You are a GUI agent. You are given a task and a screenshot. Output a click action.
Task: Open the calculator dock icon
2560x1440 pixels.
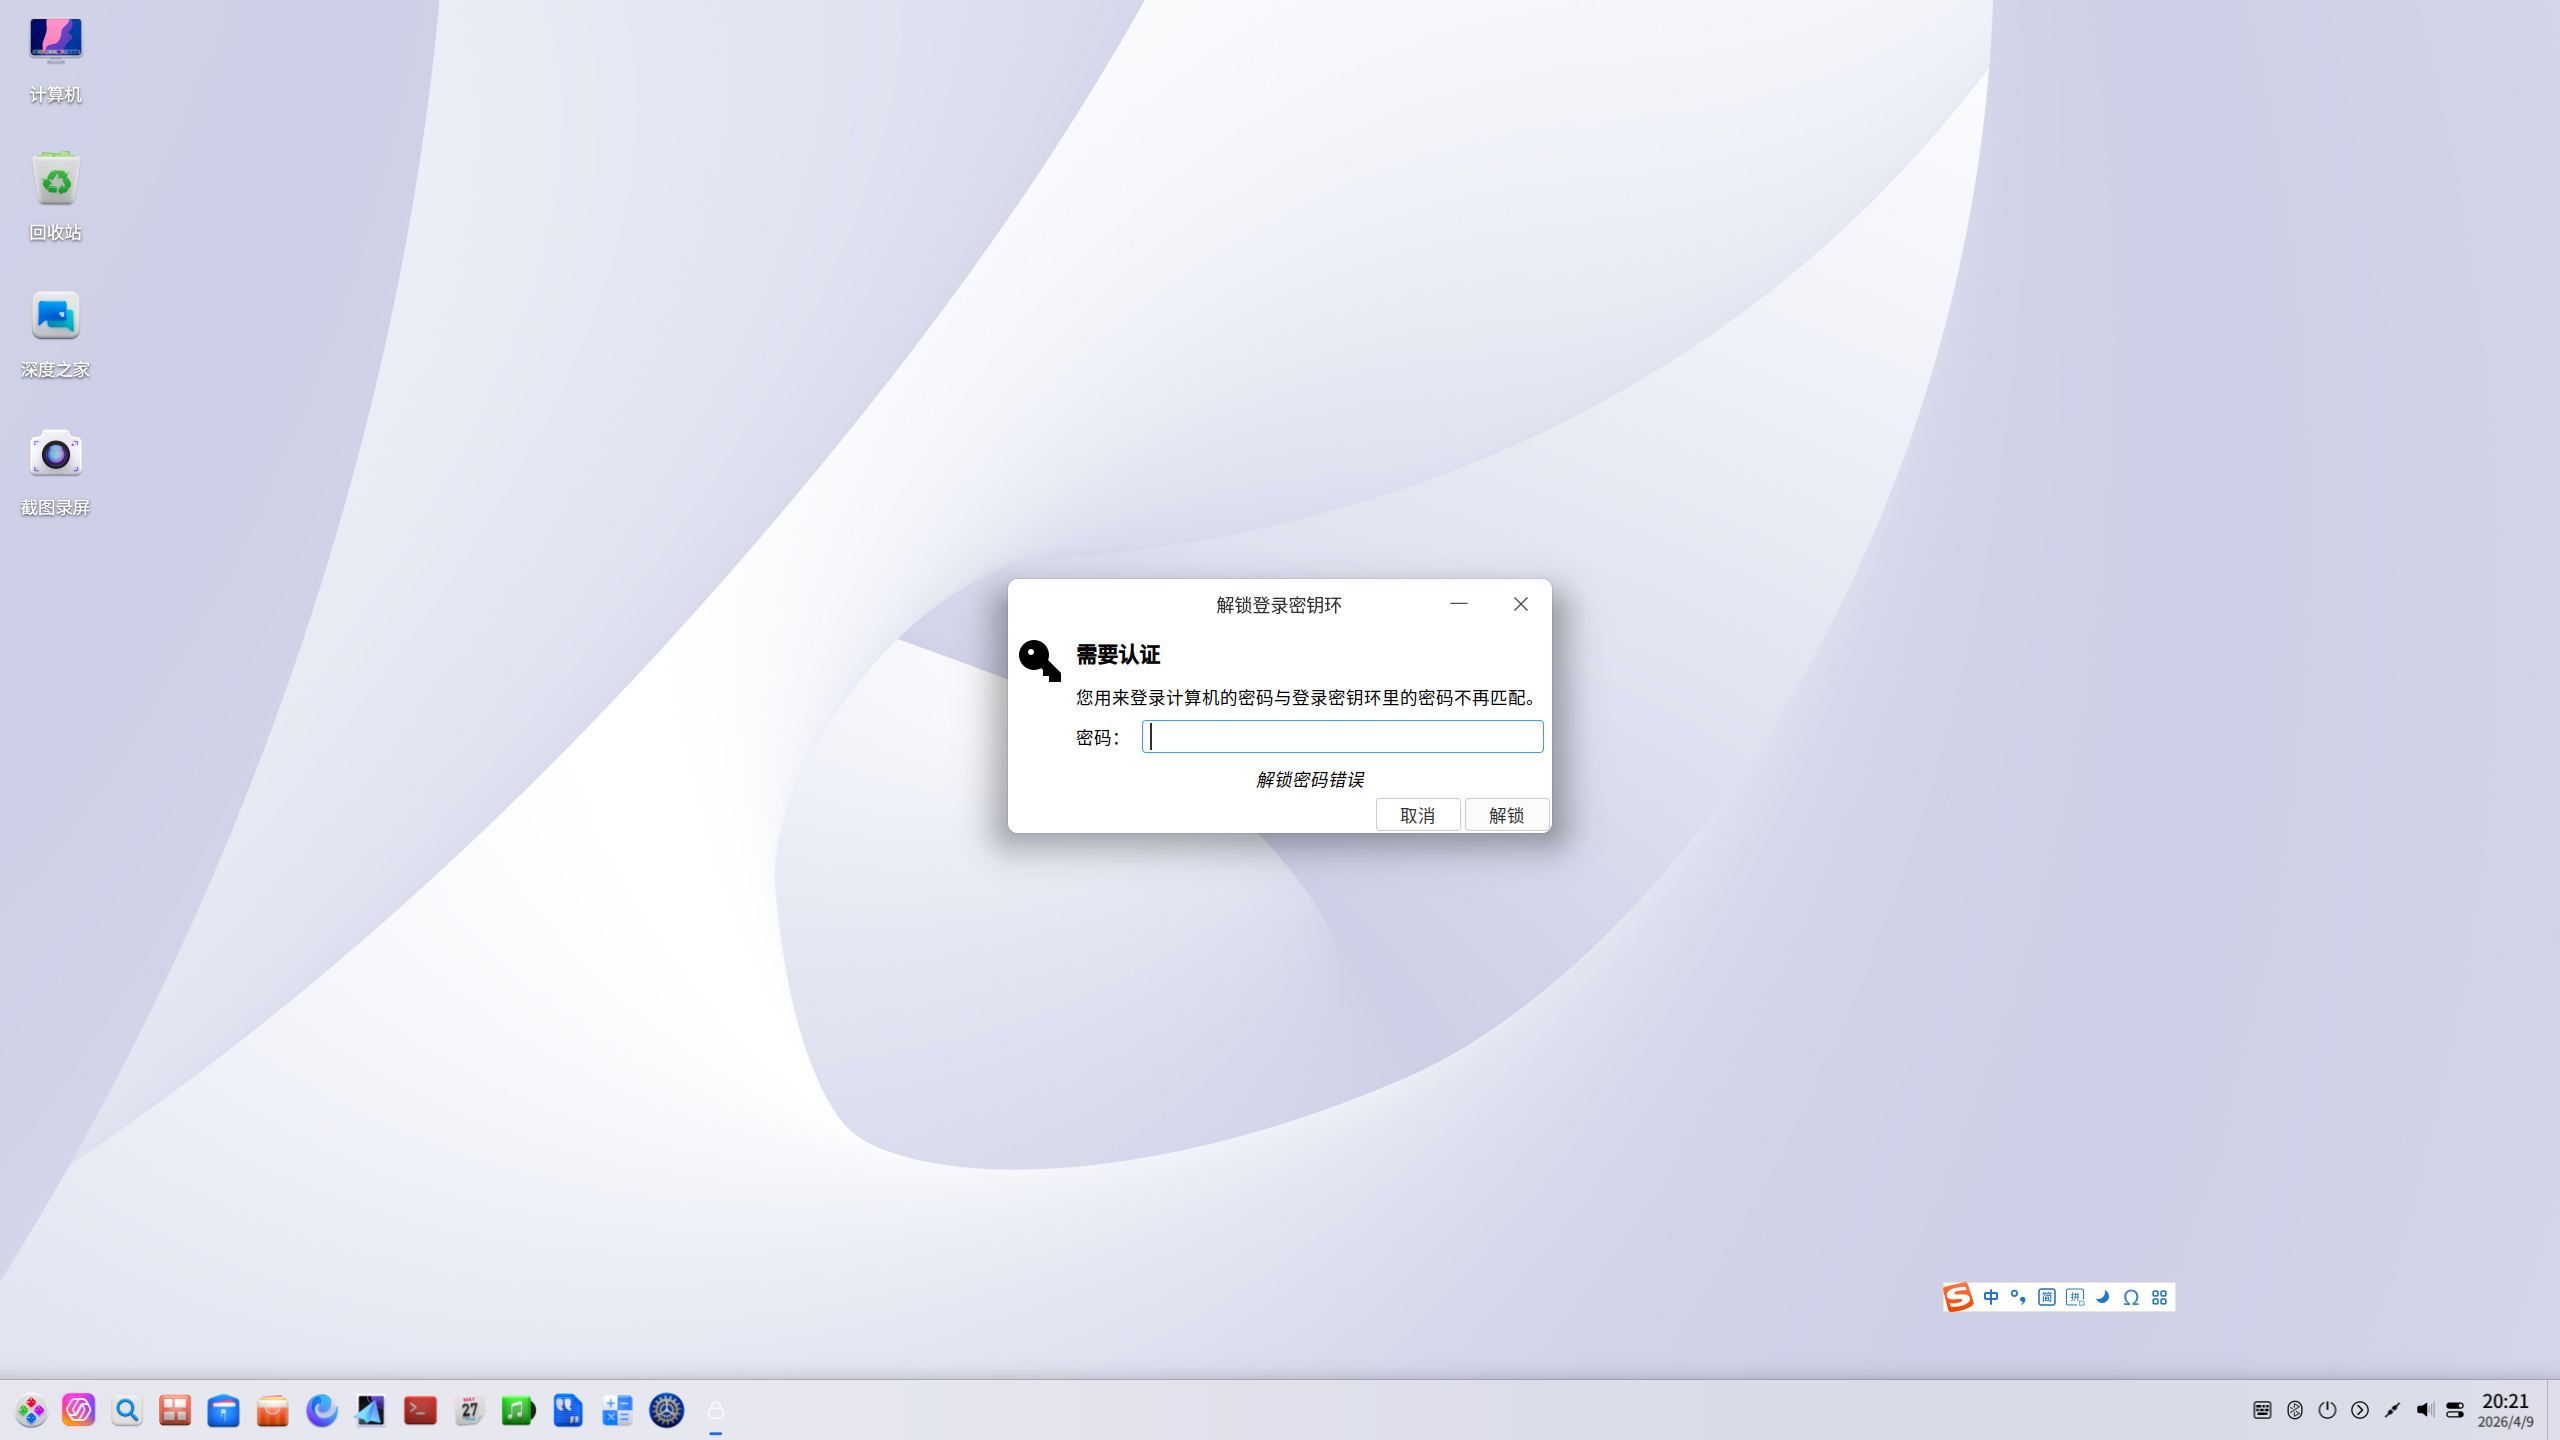[617, 1410]
